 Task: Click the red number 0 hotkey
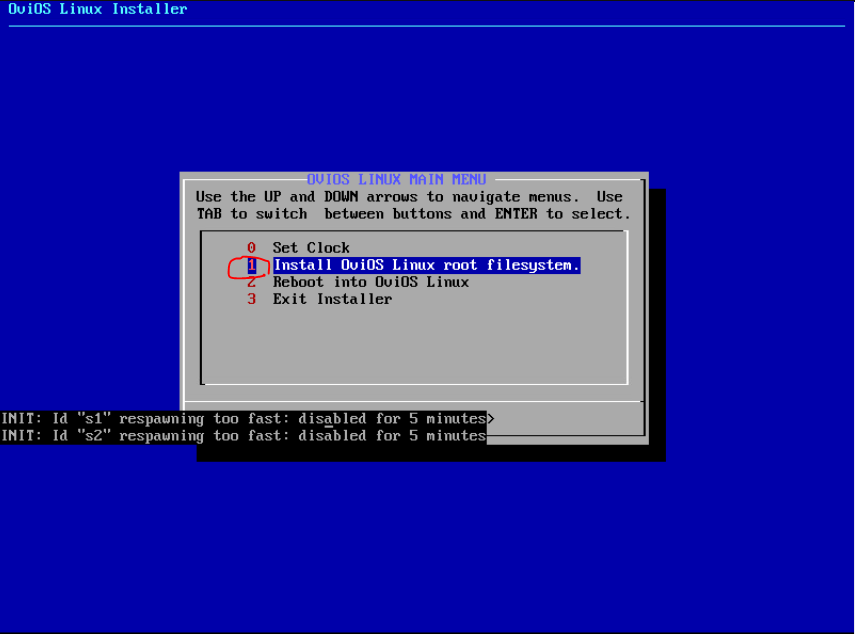click(x=251, y=248)
